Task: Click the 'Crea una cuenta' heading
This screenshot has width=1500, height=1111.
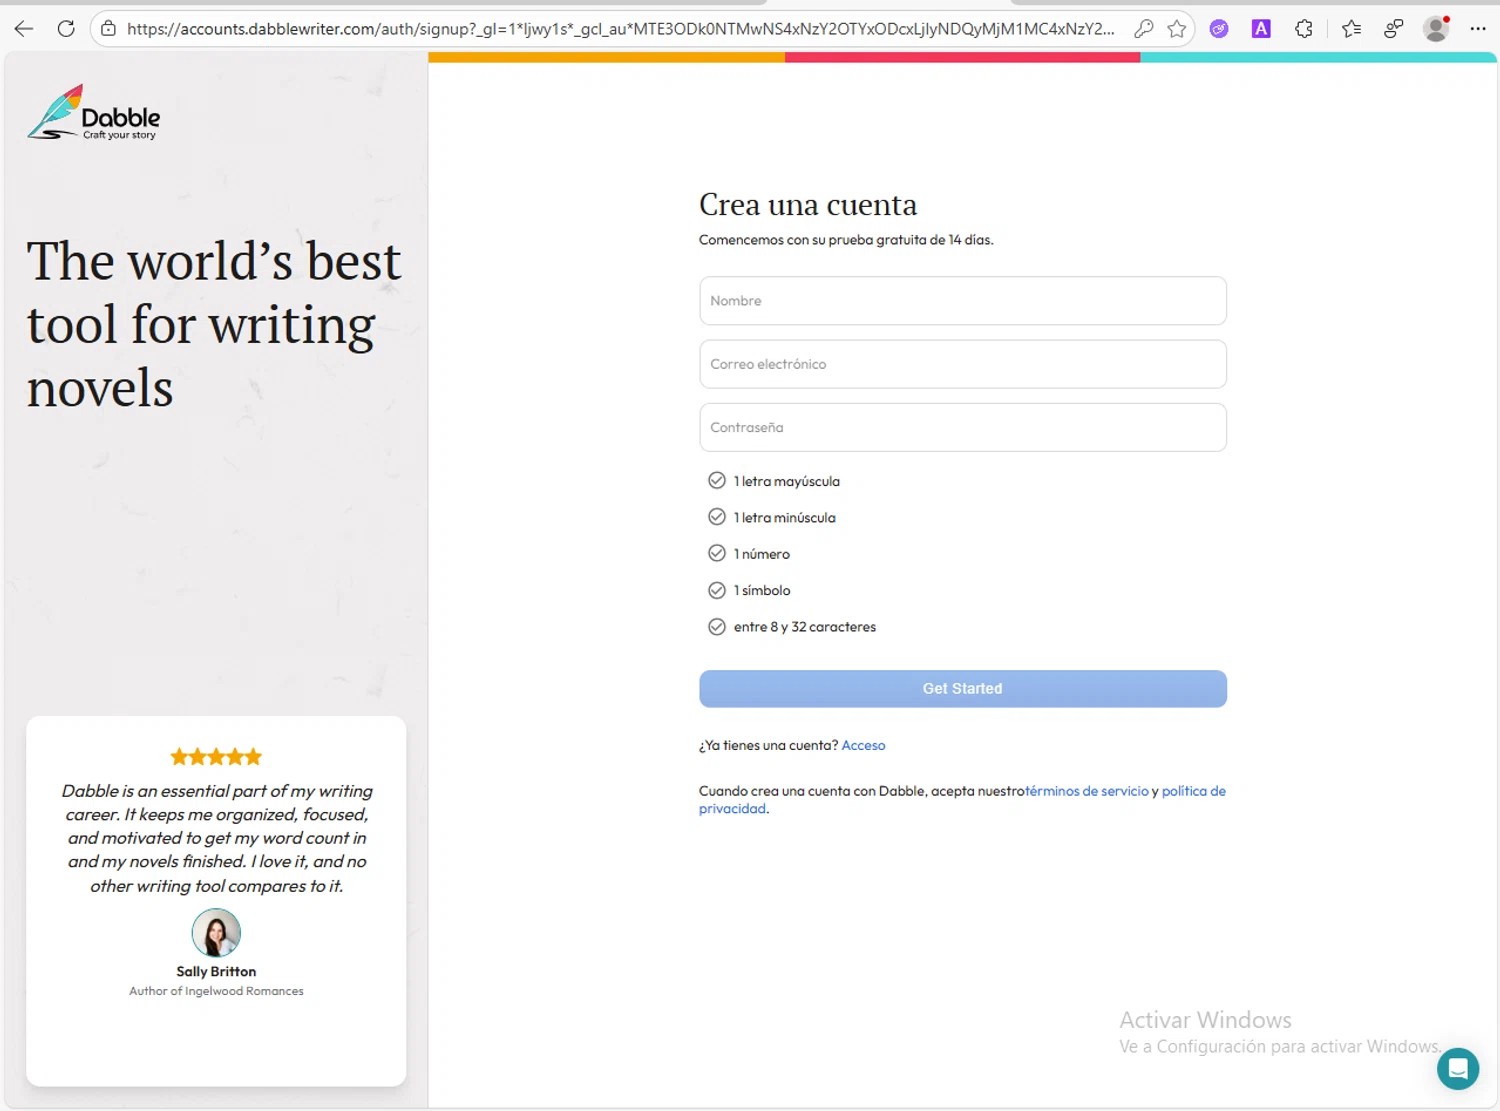Action: pyautogui.click(x=808, y=205)
